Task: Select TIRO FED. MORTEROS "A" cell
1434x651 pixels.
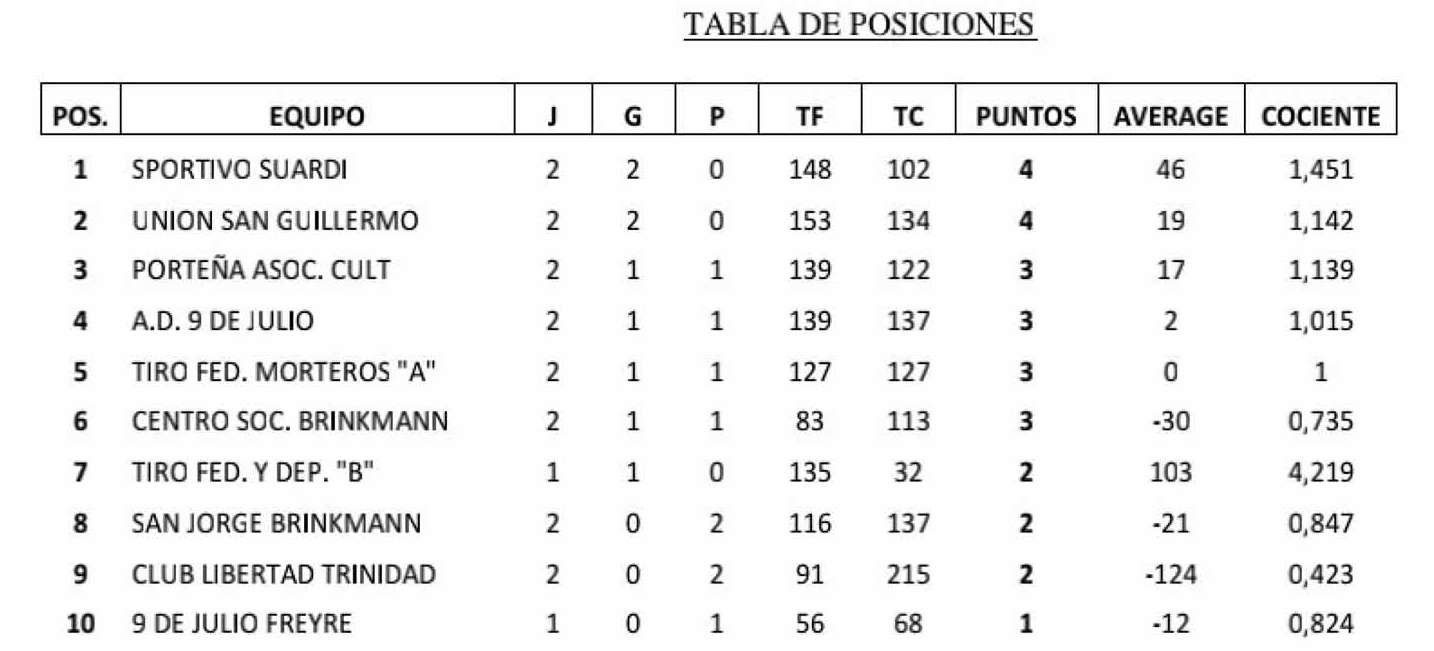Action: coord(285,372)
